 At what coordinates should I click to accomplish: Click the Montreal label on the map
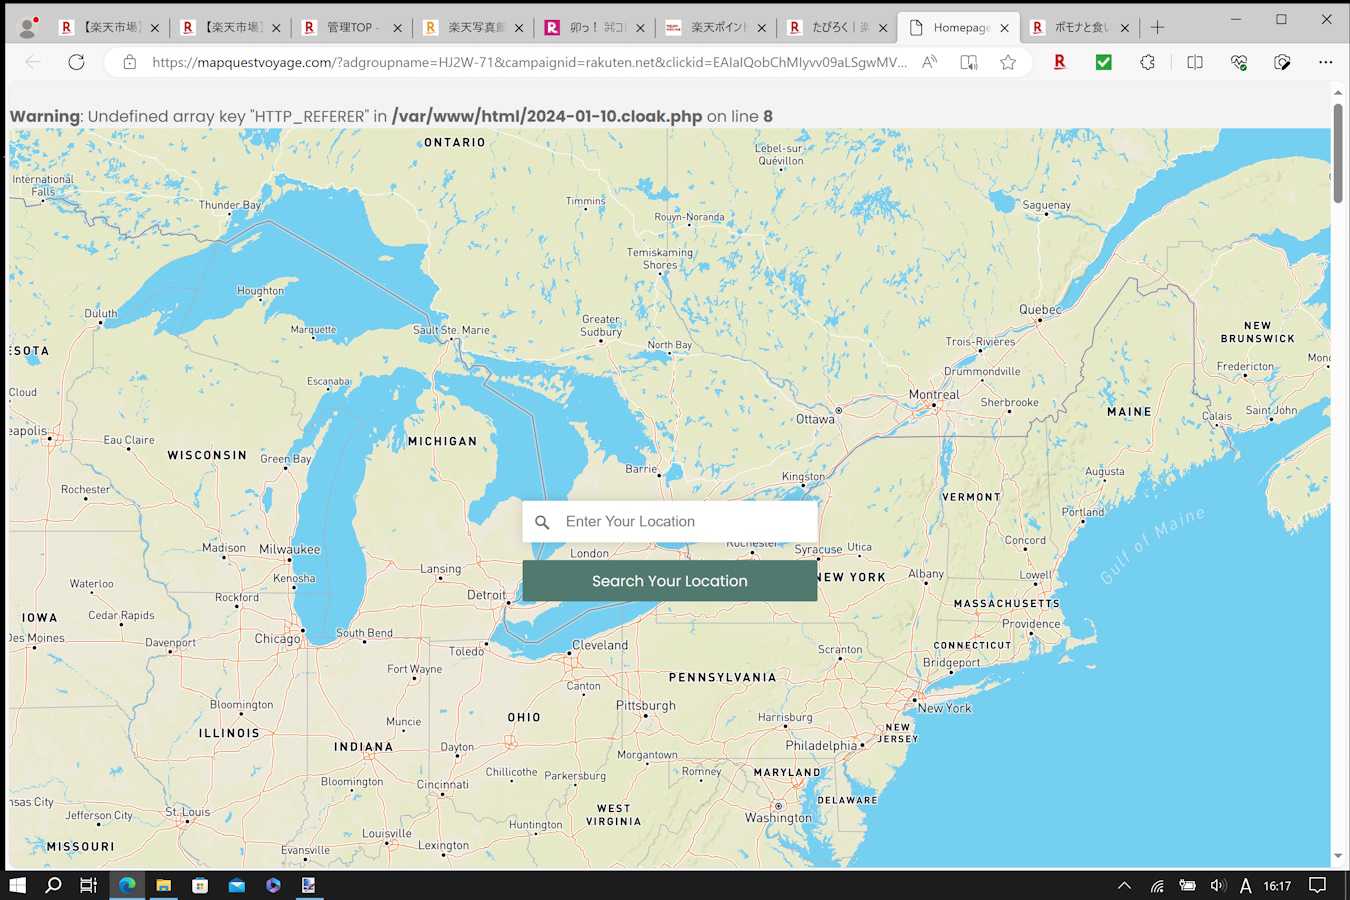934,394
